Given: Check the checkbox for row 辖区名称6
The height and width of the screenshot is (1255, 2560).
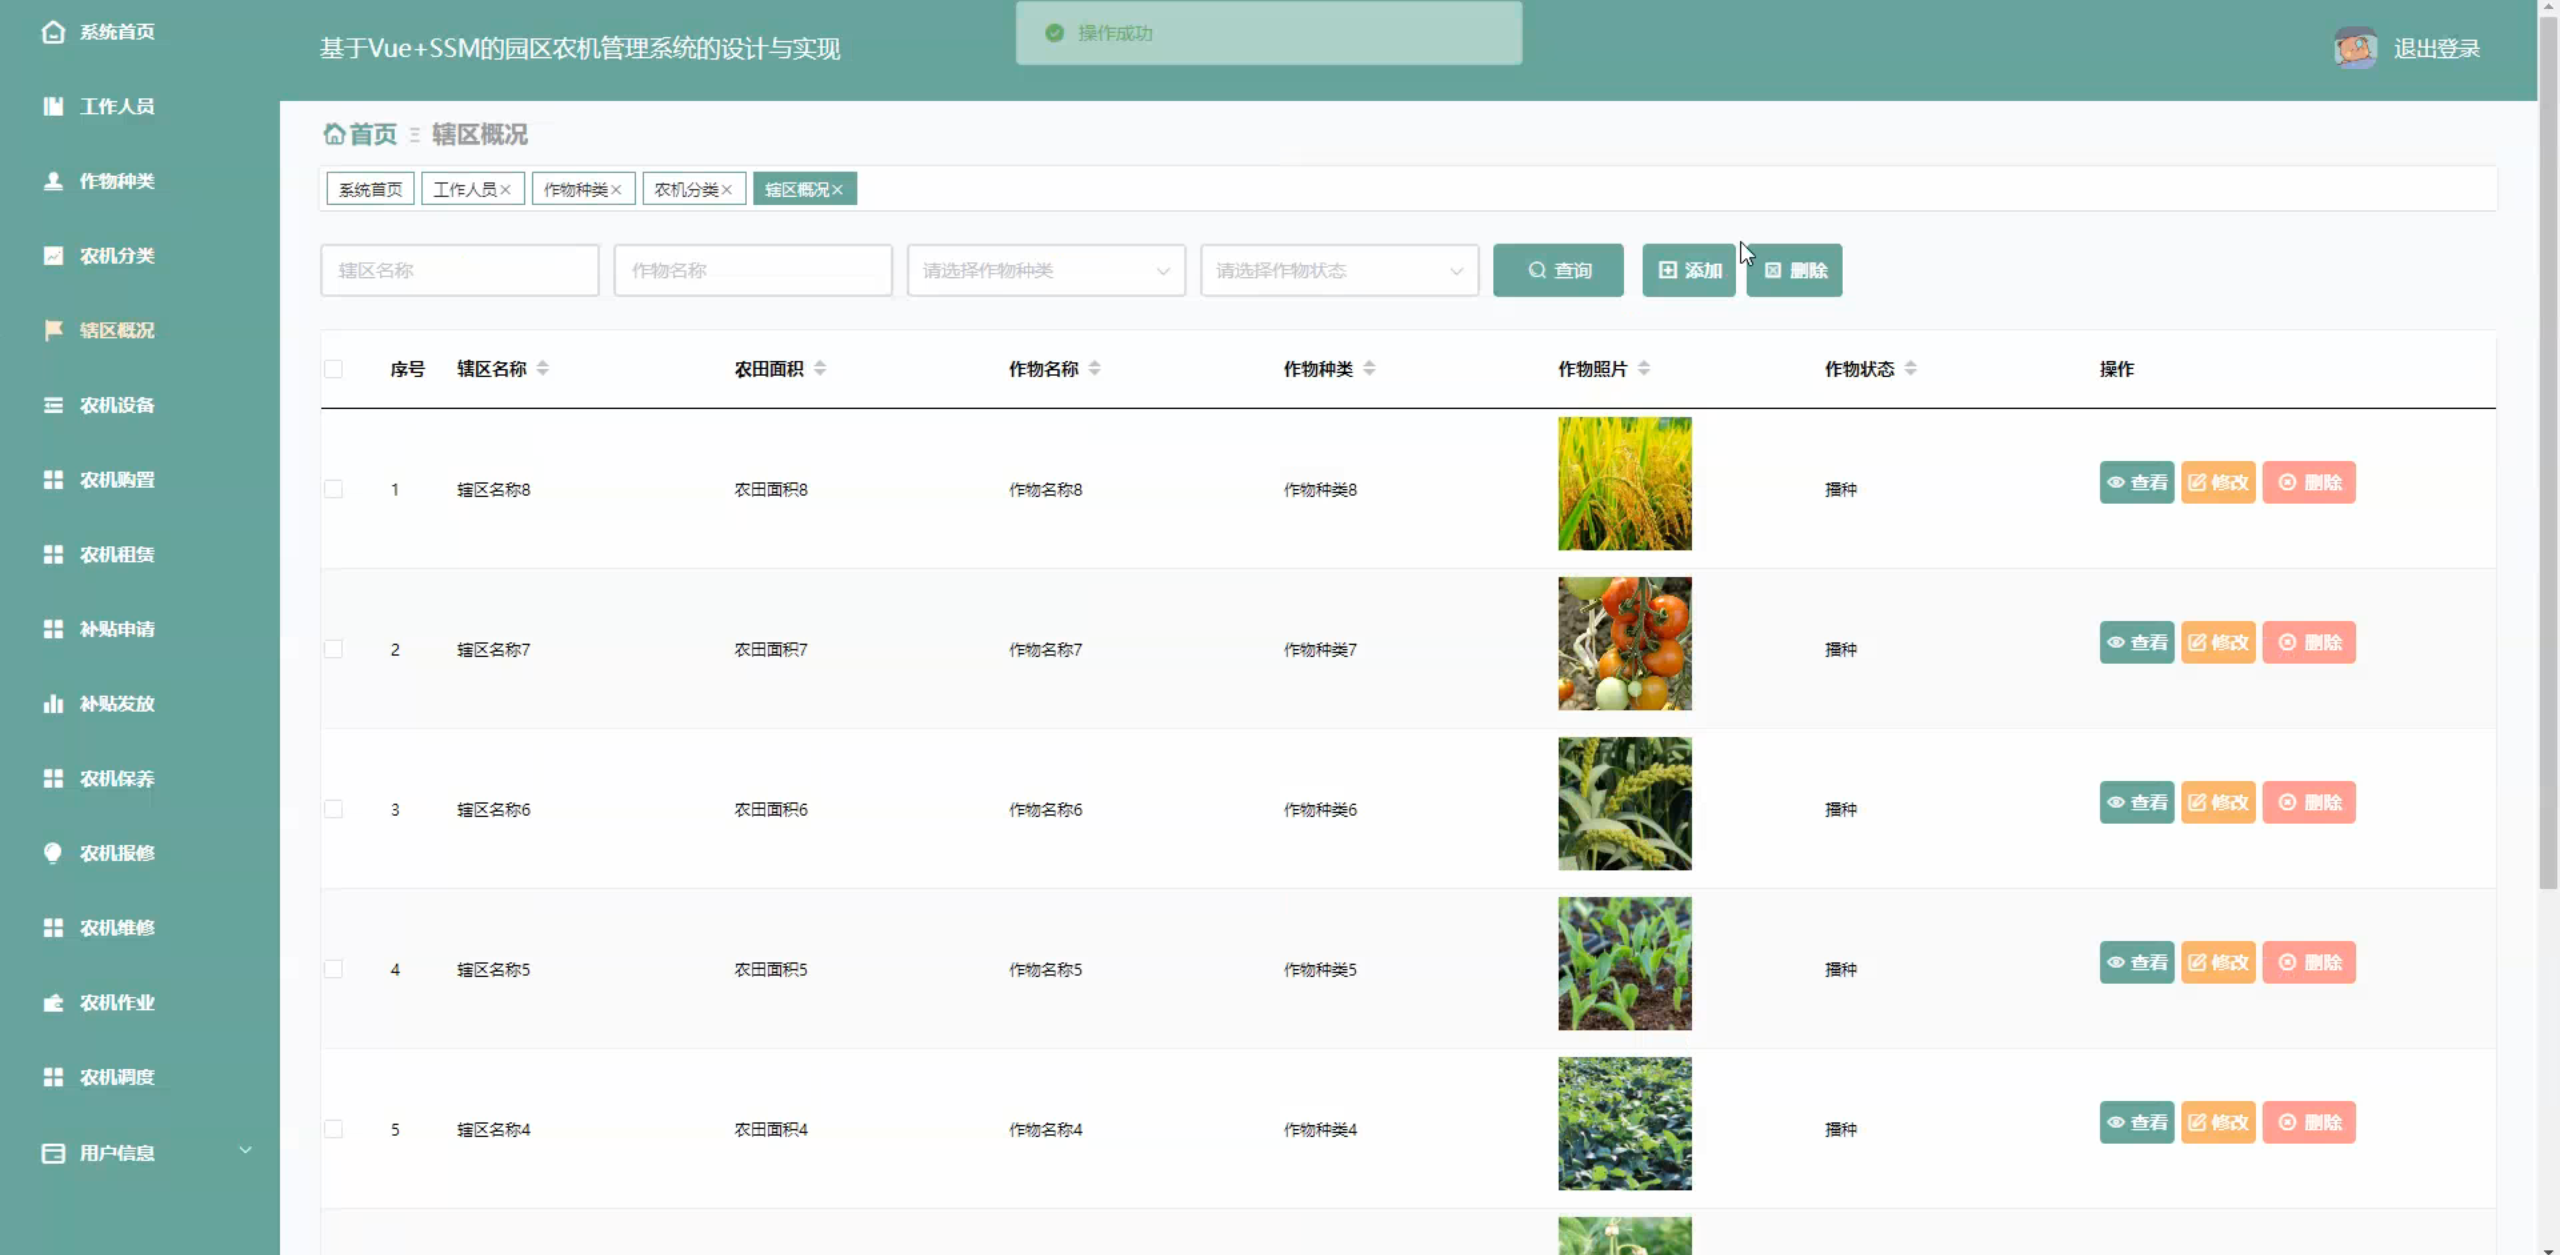Looking at the screenshot, I should coord(334,809).
